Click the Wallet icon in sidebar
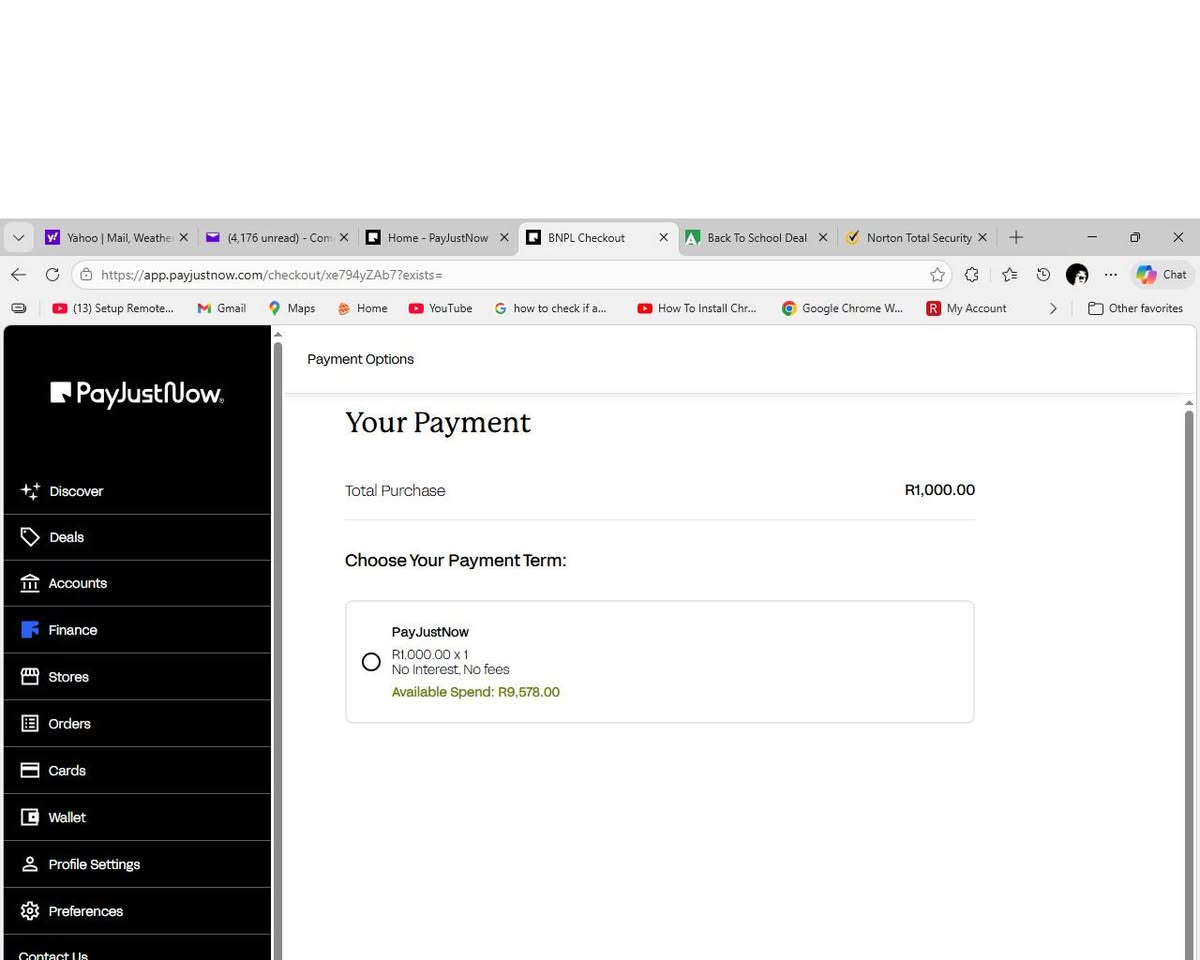Screen dimensions: 1200x960 pos(30,817)
